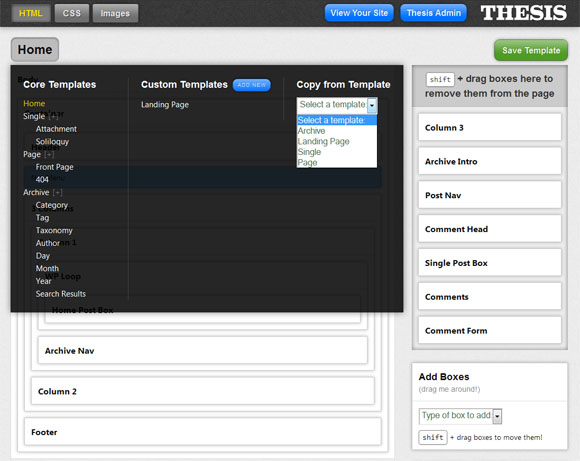Expand the Archive [+] toggle
The width and height of the screenshot is (580, 461).
58,192
